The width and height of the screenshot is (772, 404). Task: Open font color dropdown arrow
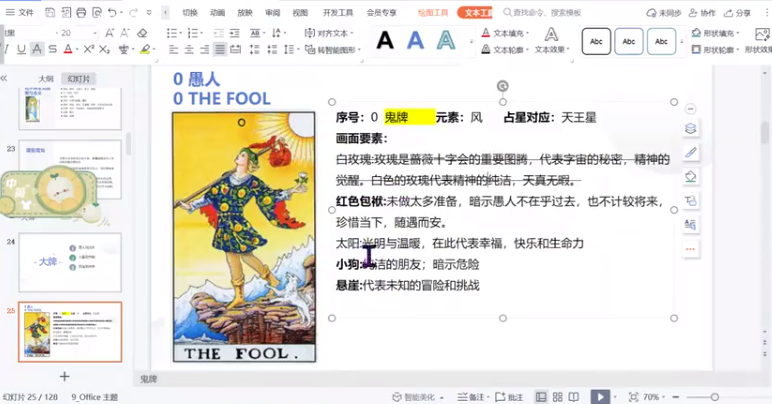[76, 49]
